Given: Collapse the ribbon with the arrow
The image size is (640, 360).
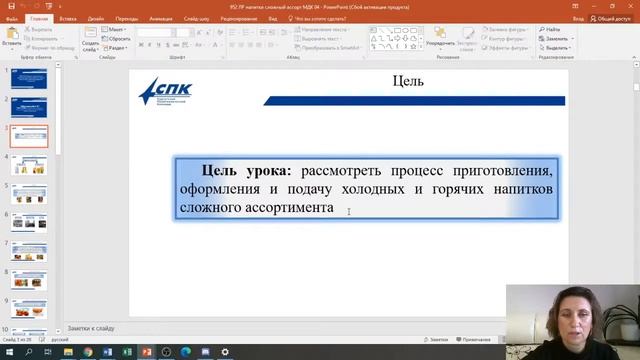Looking at the screenshot, I should coord(634,58).
